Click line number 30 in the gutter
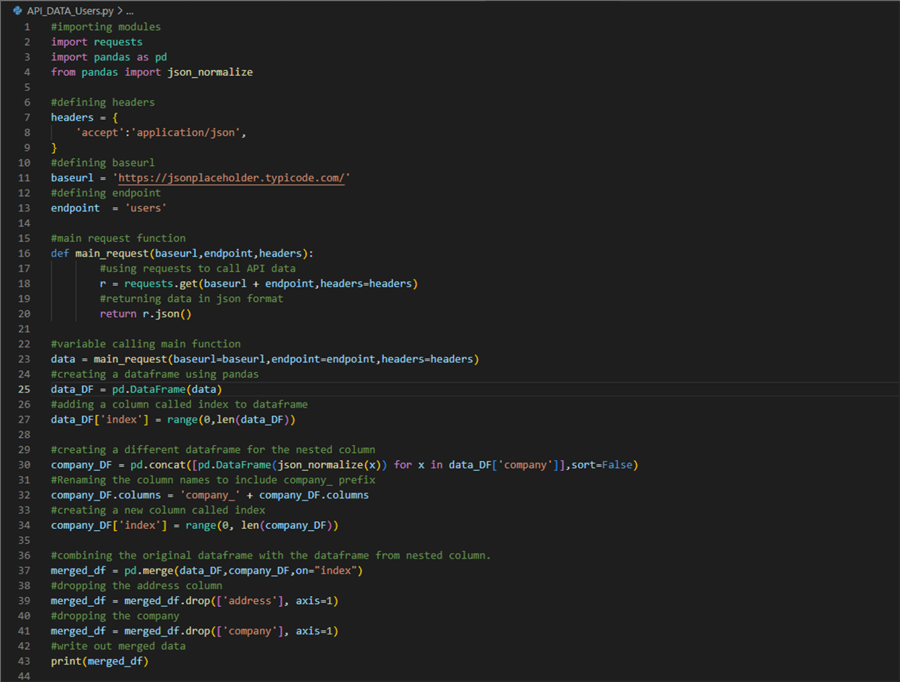Screen dimensions: 900x682 point(24,464)
